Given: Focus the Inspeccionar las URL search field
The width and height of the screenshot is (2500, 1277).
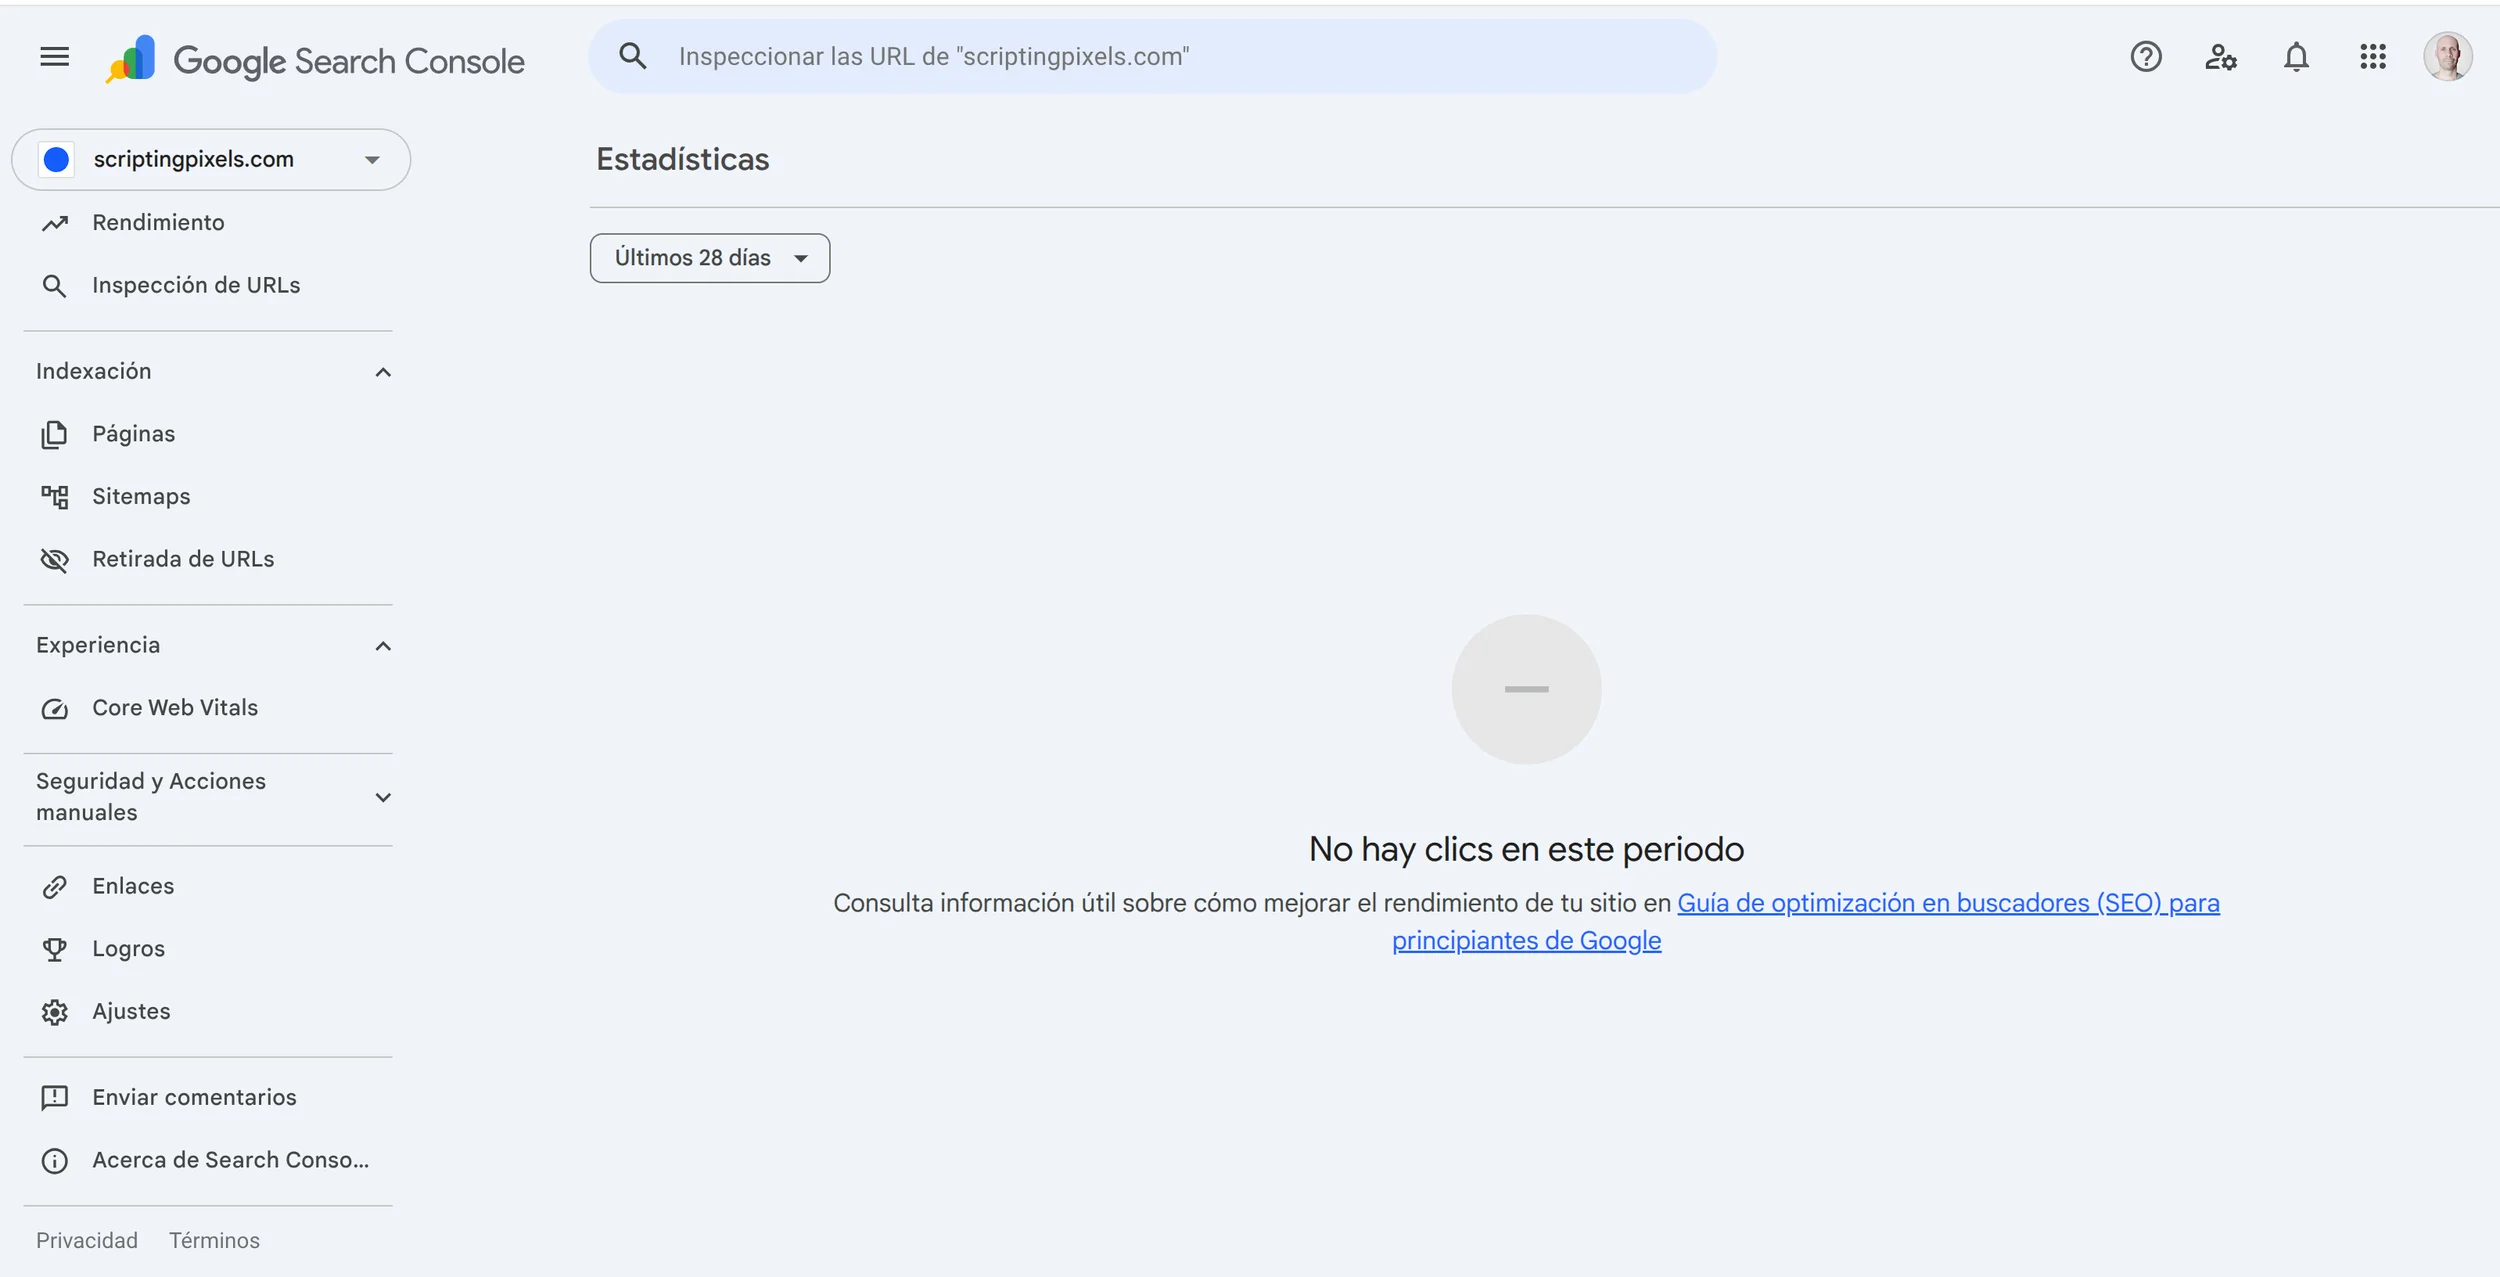Looking at the screenshot, I should [1153, 57].
